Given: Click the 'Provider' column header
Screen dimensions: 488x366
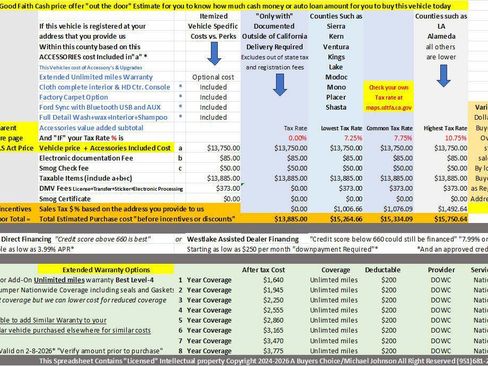Looking at the screenshot, I should click(x=441, y=270).
